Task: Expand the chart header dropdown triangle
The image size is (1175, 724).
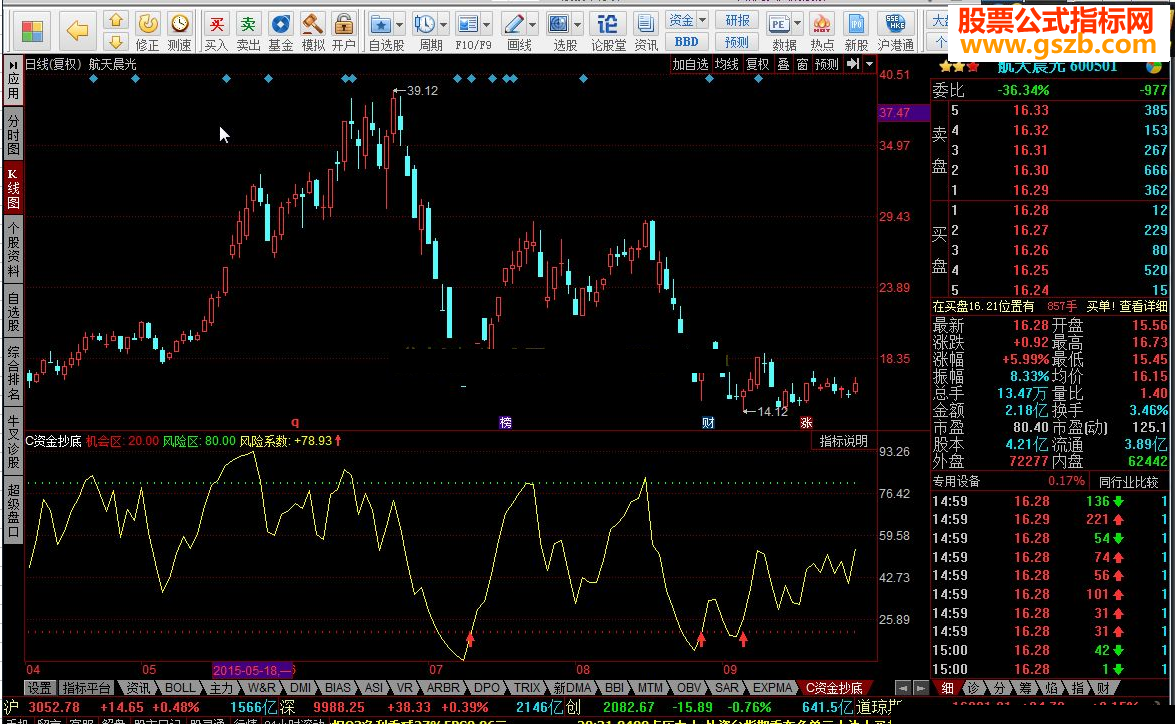Action: click(x=869, y=64)
